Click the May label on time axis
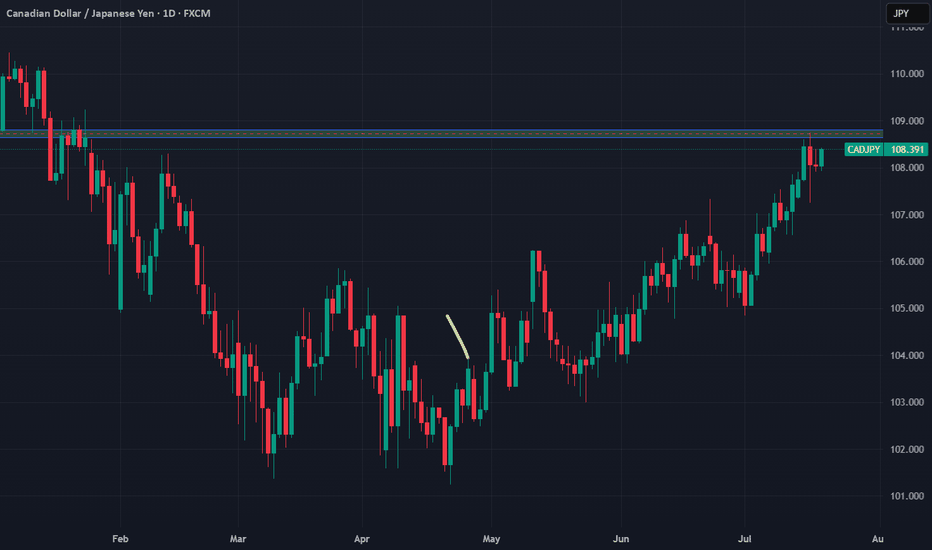The width and height of the screenshot is (932, 550). pos(491,539)
